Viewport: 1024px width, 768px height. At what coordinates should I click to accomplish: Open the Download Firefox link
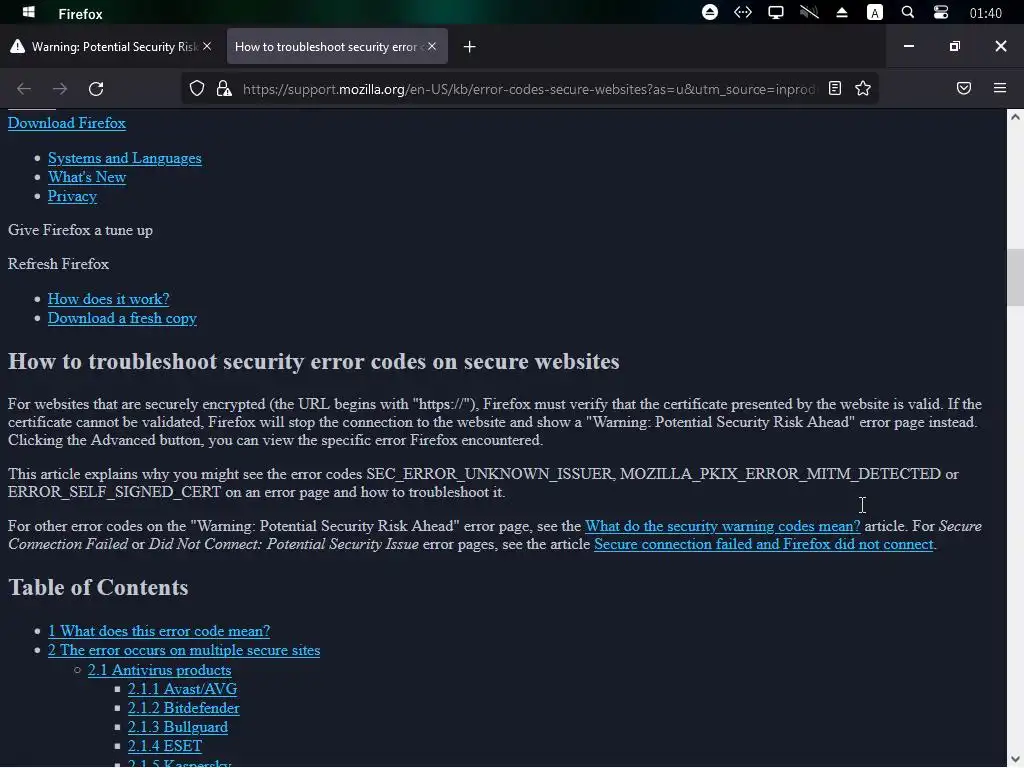(x=67, y=123)
